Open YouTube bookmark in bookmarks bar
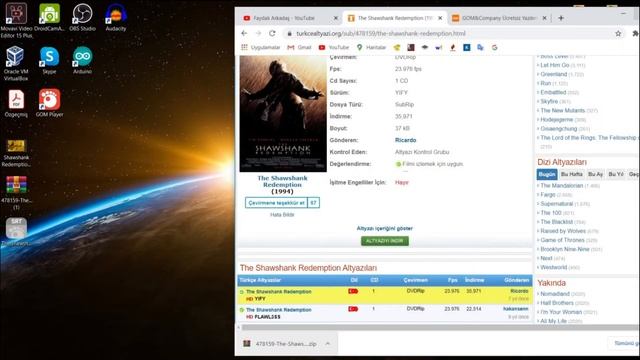The image size is (640, 360). pos(334,47)
